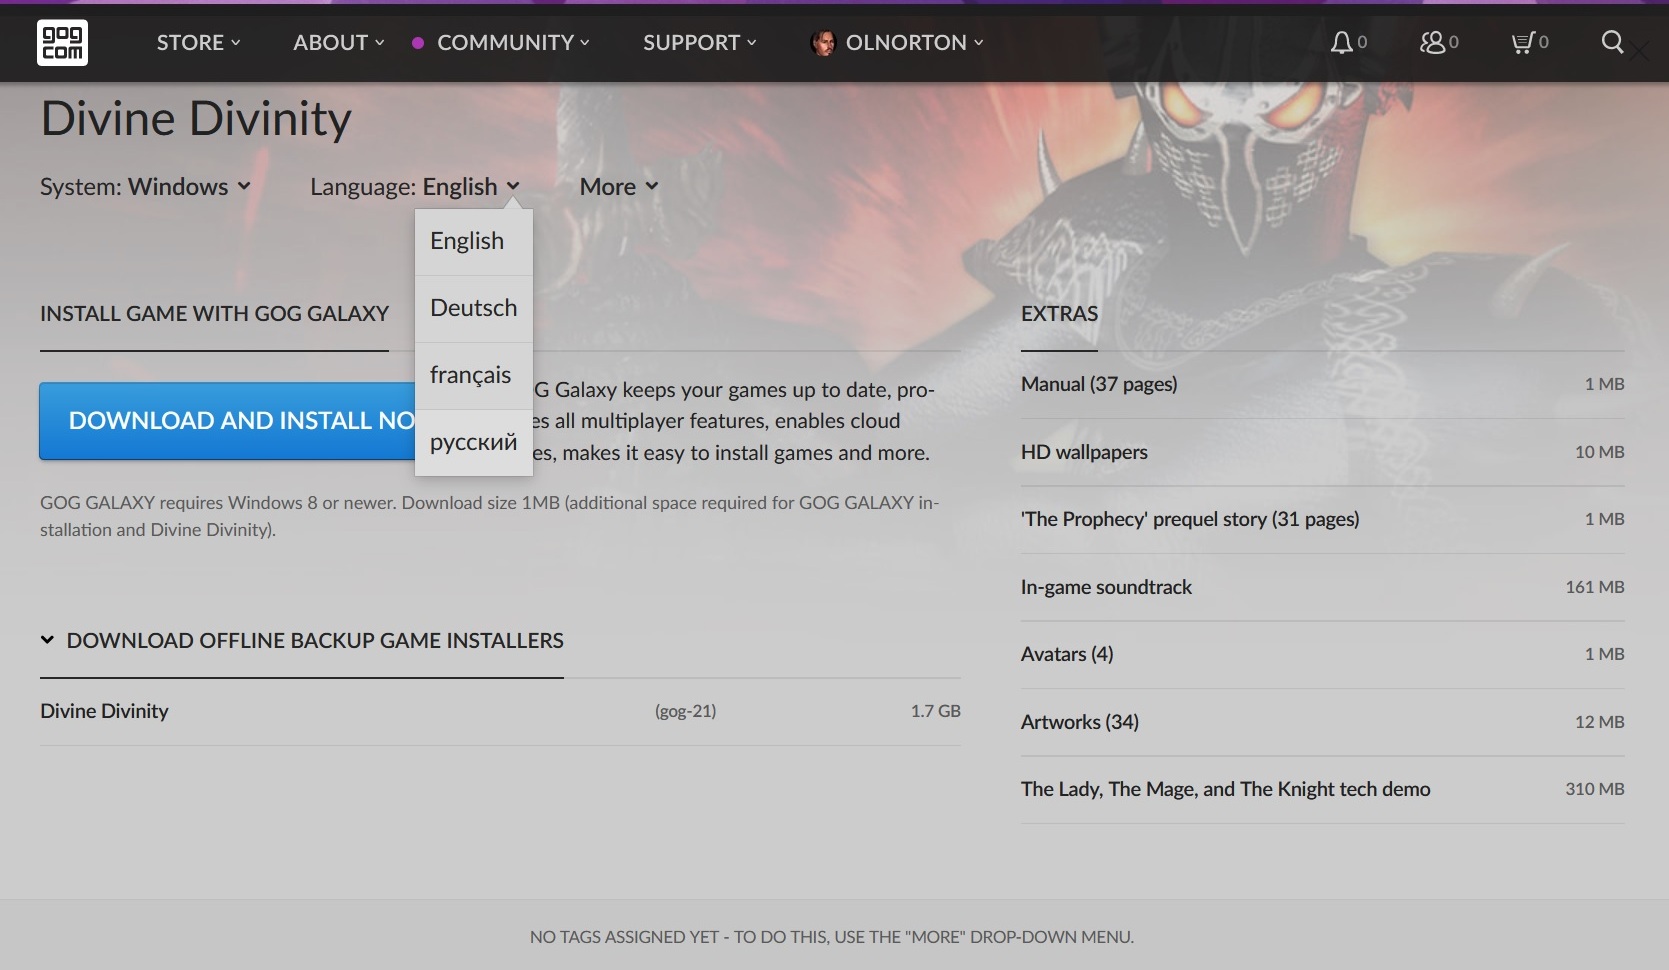The height and width of the screenshot is (970, 1669).
Task: Open the COMMUNITY menu
Action: tap(513, 42)
